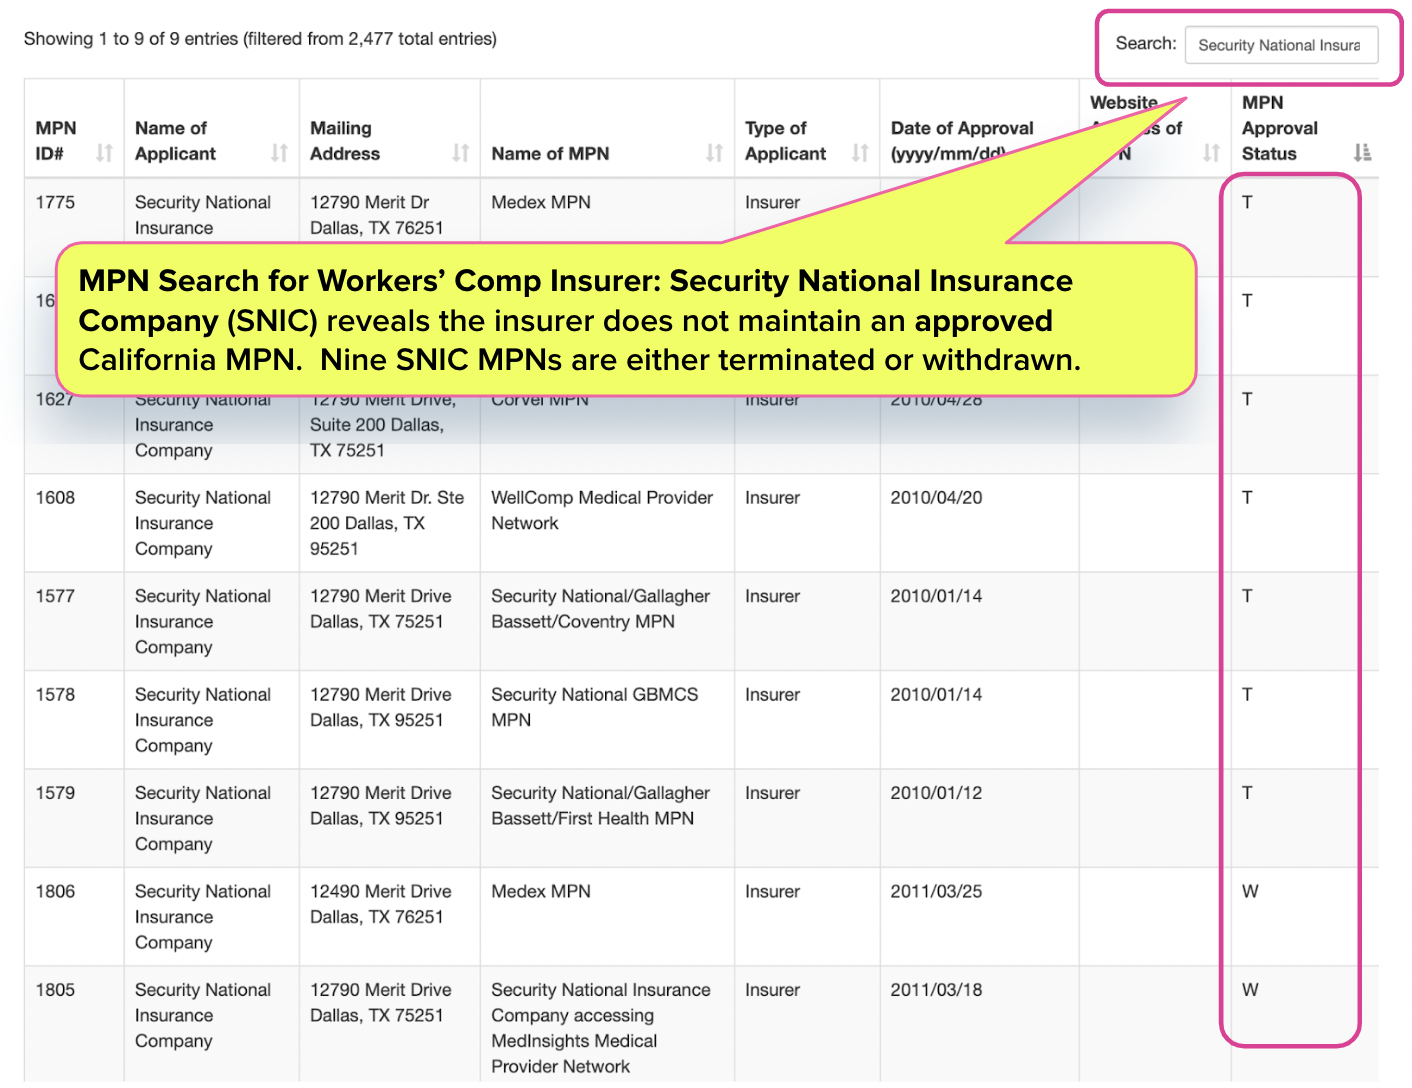Click status 'W' in row 1806
Viewport: 1412px width, 1088px height.
(1250, 891)
